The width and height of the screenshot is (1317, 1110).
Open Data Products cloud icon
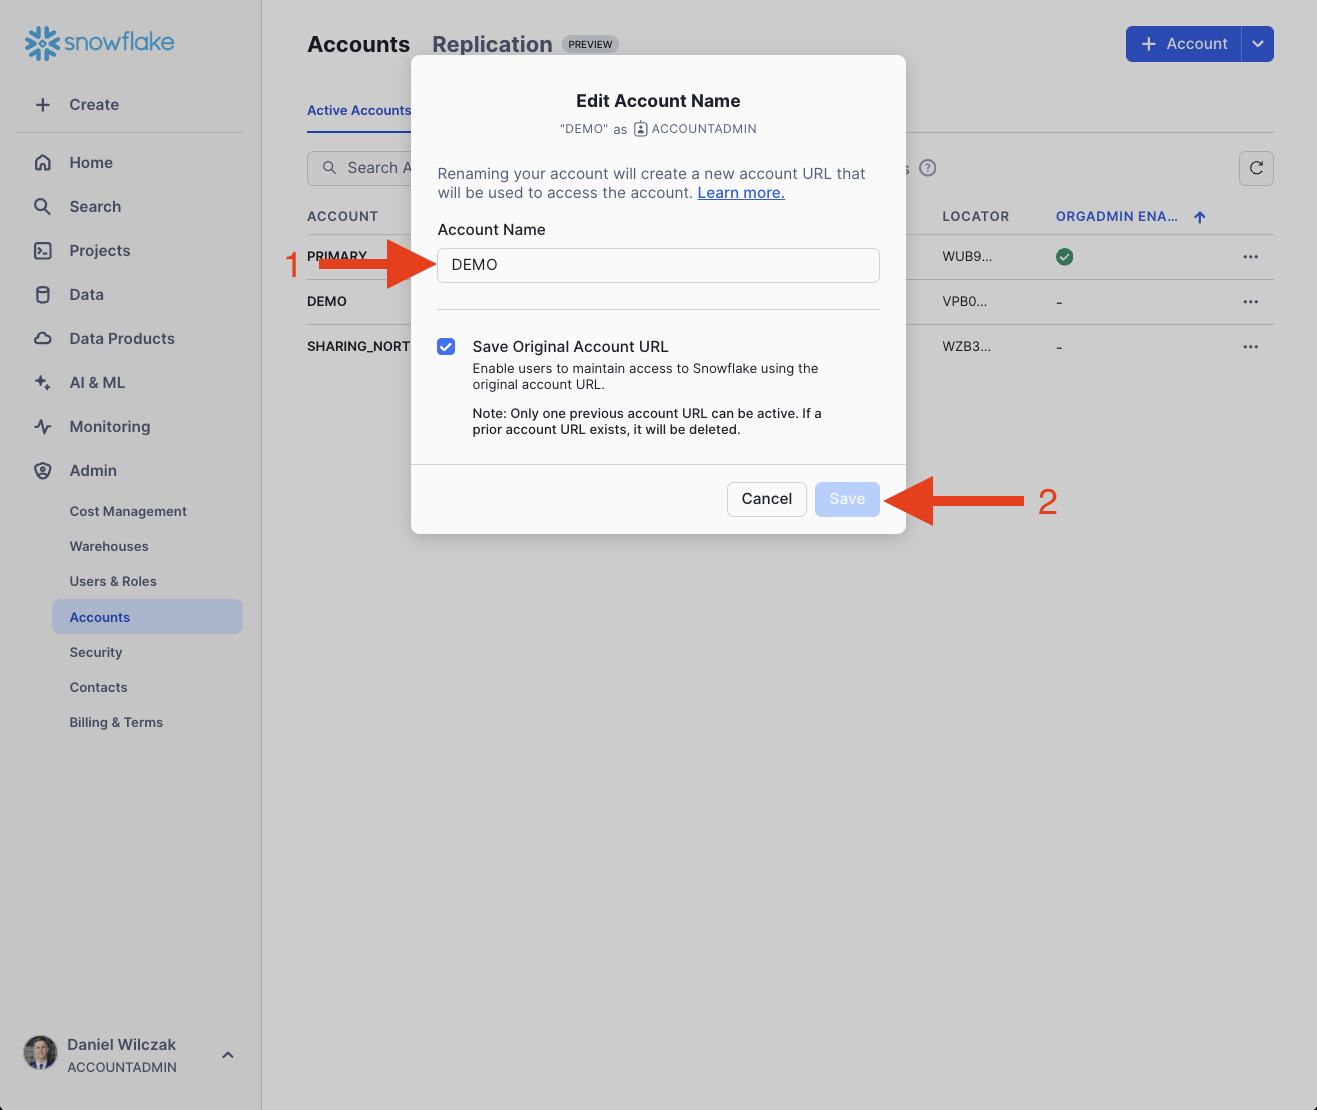click(x=43, y=339)
